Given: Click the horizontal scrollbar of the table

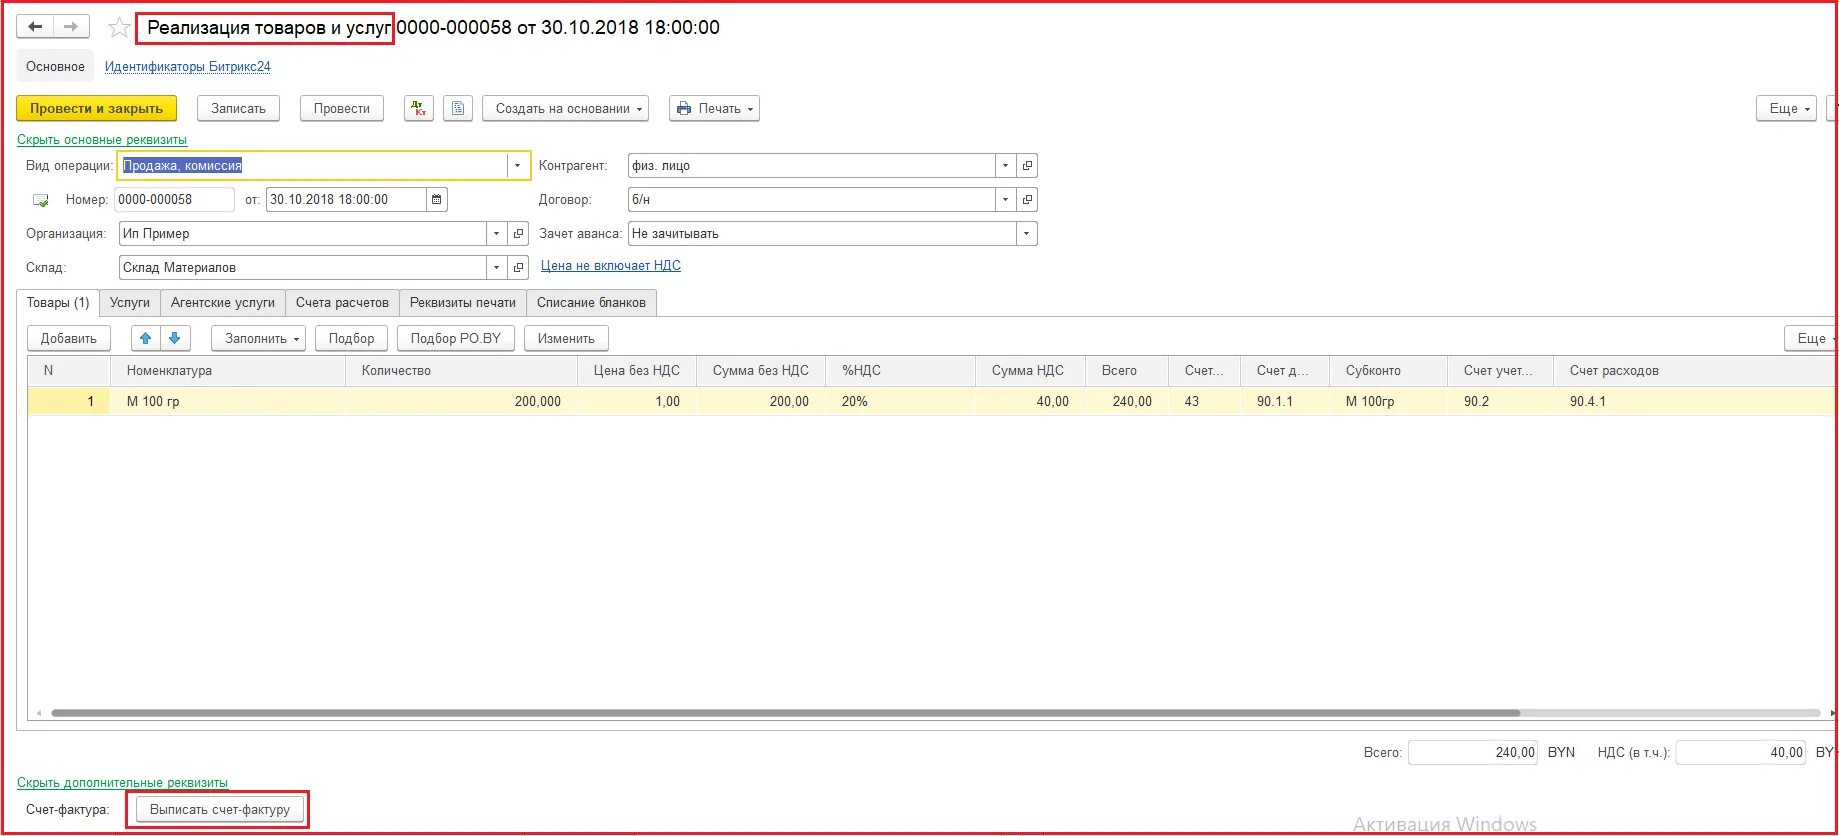Looking at the screenshot, I should [785, 713].
